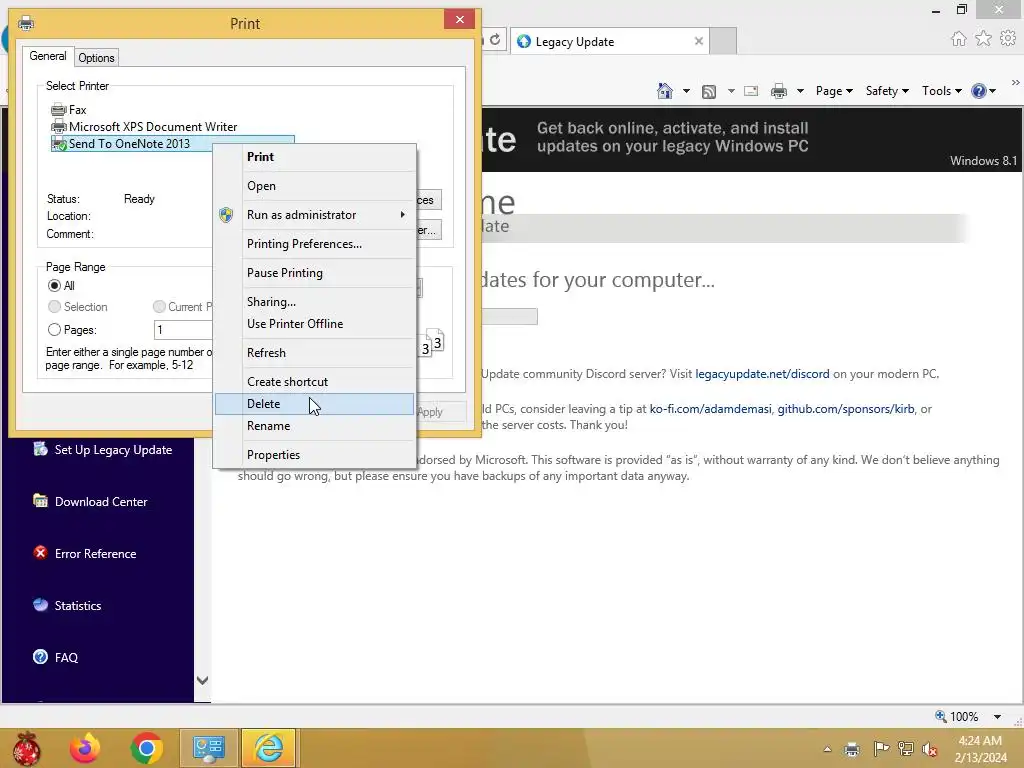The width and height of the screenshot is (1024, 768).
Task: Open the legacyupdate.net/discord link
Action: tap(762, 374)
